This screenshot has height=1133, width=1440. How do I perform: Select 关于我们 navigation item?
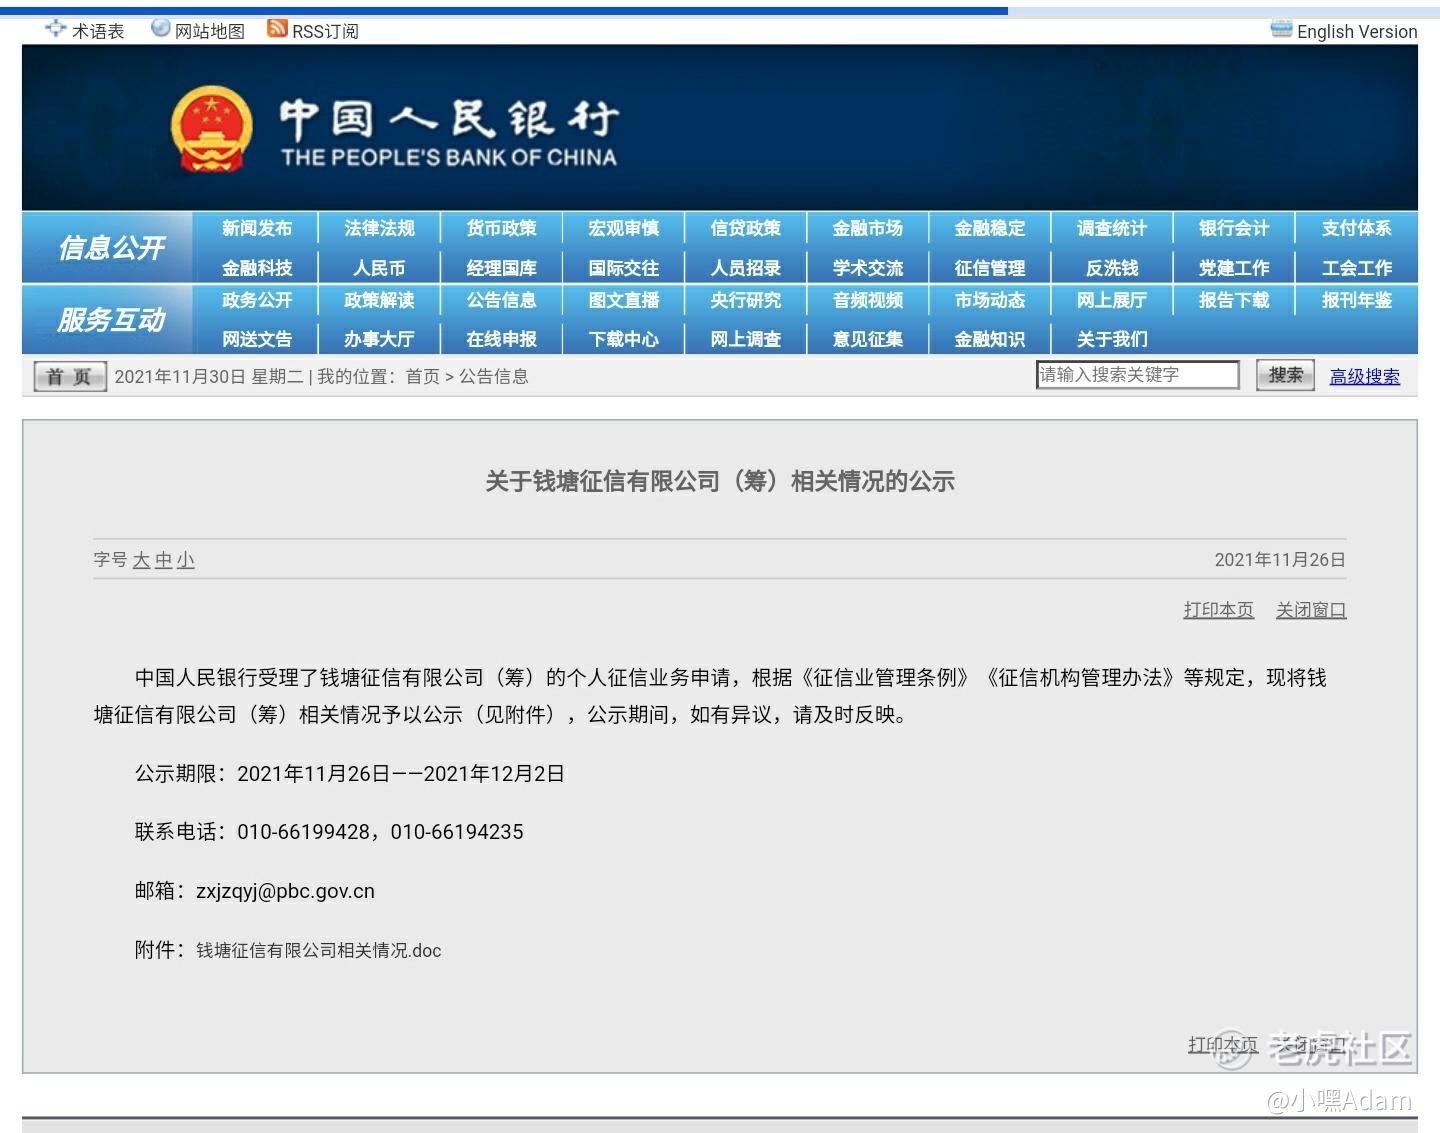coord(1112,339)
